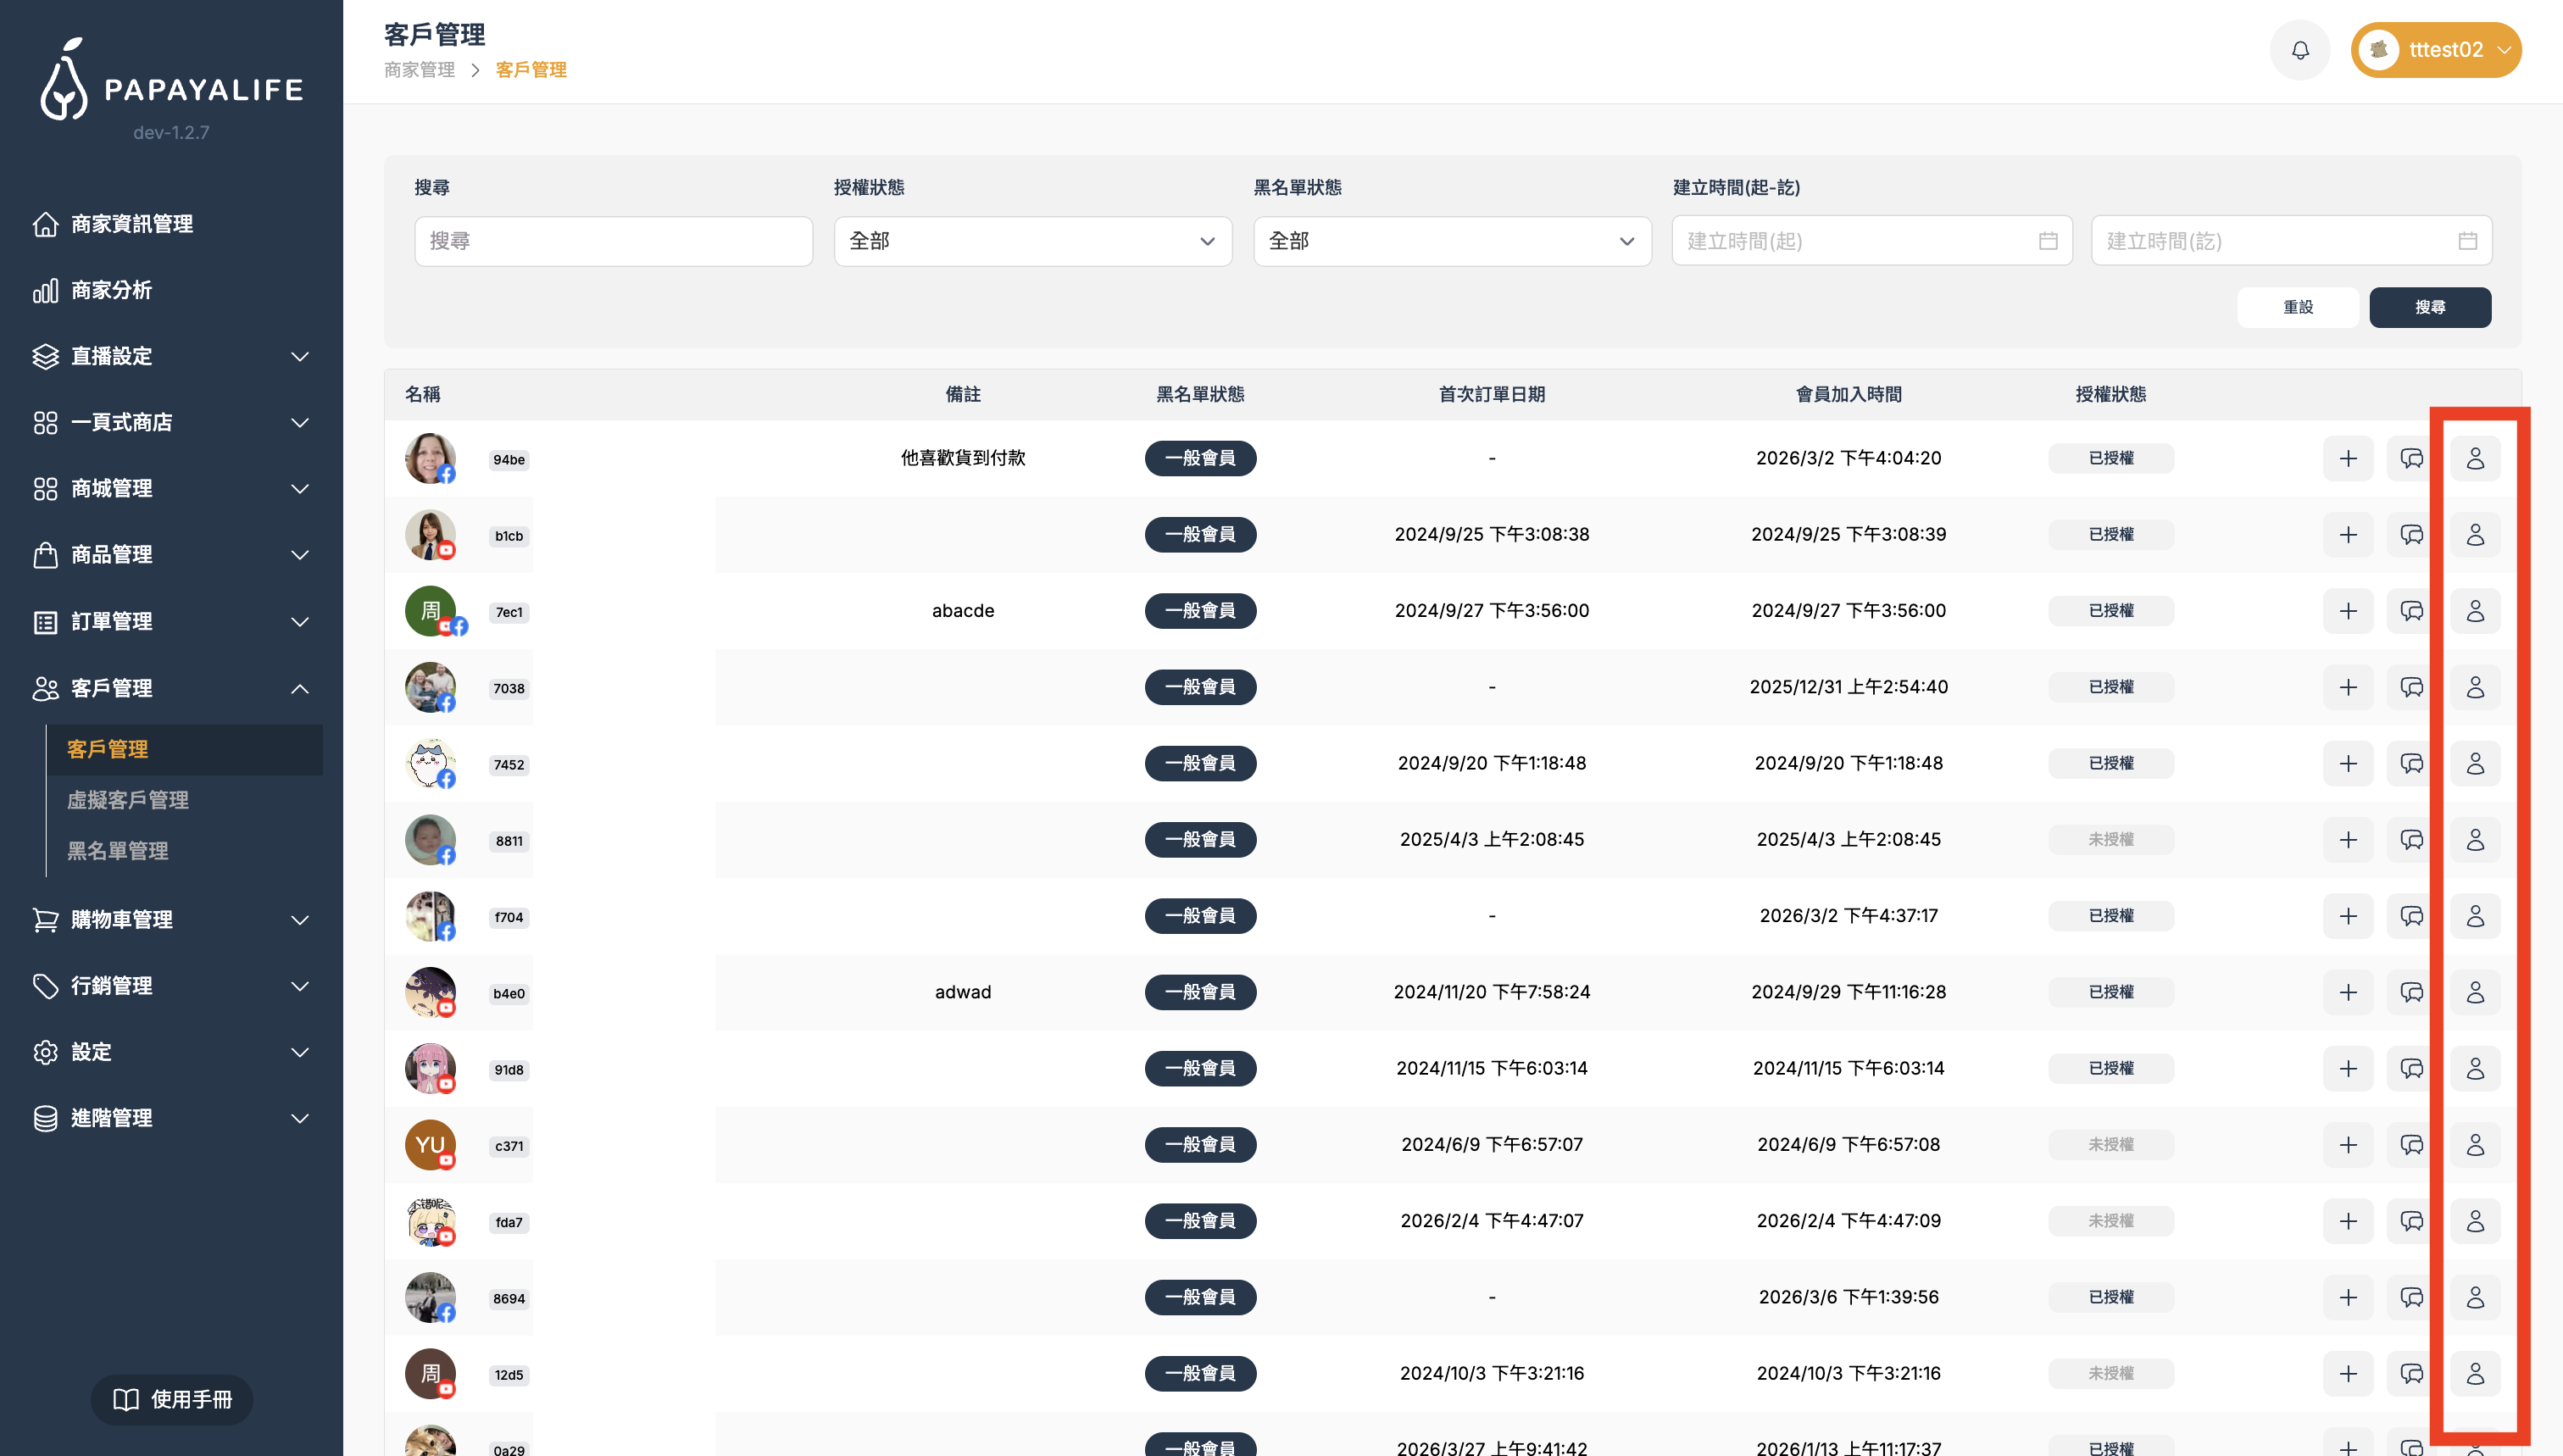Click the plus icon in the 94be row
This screenshot has height=1456, width=2563.
(2347, 458)
